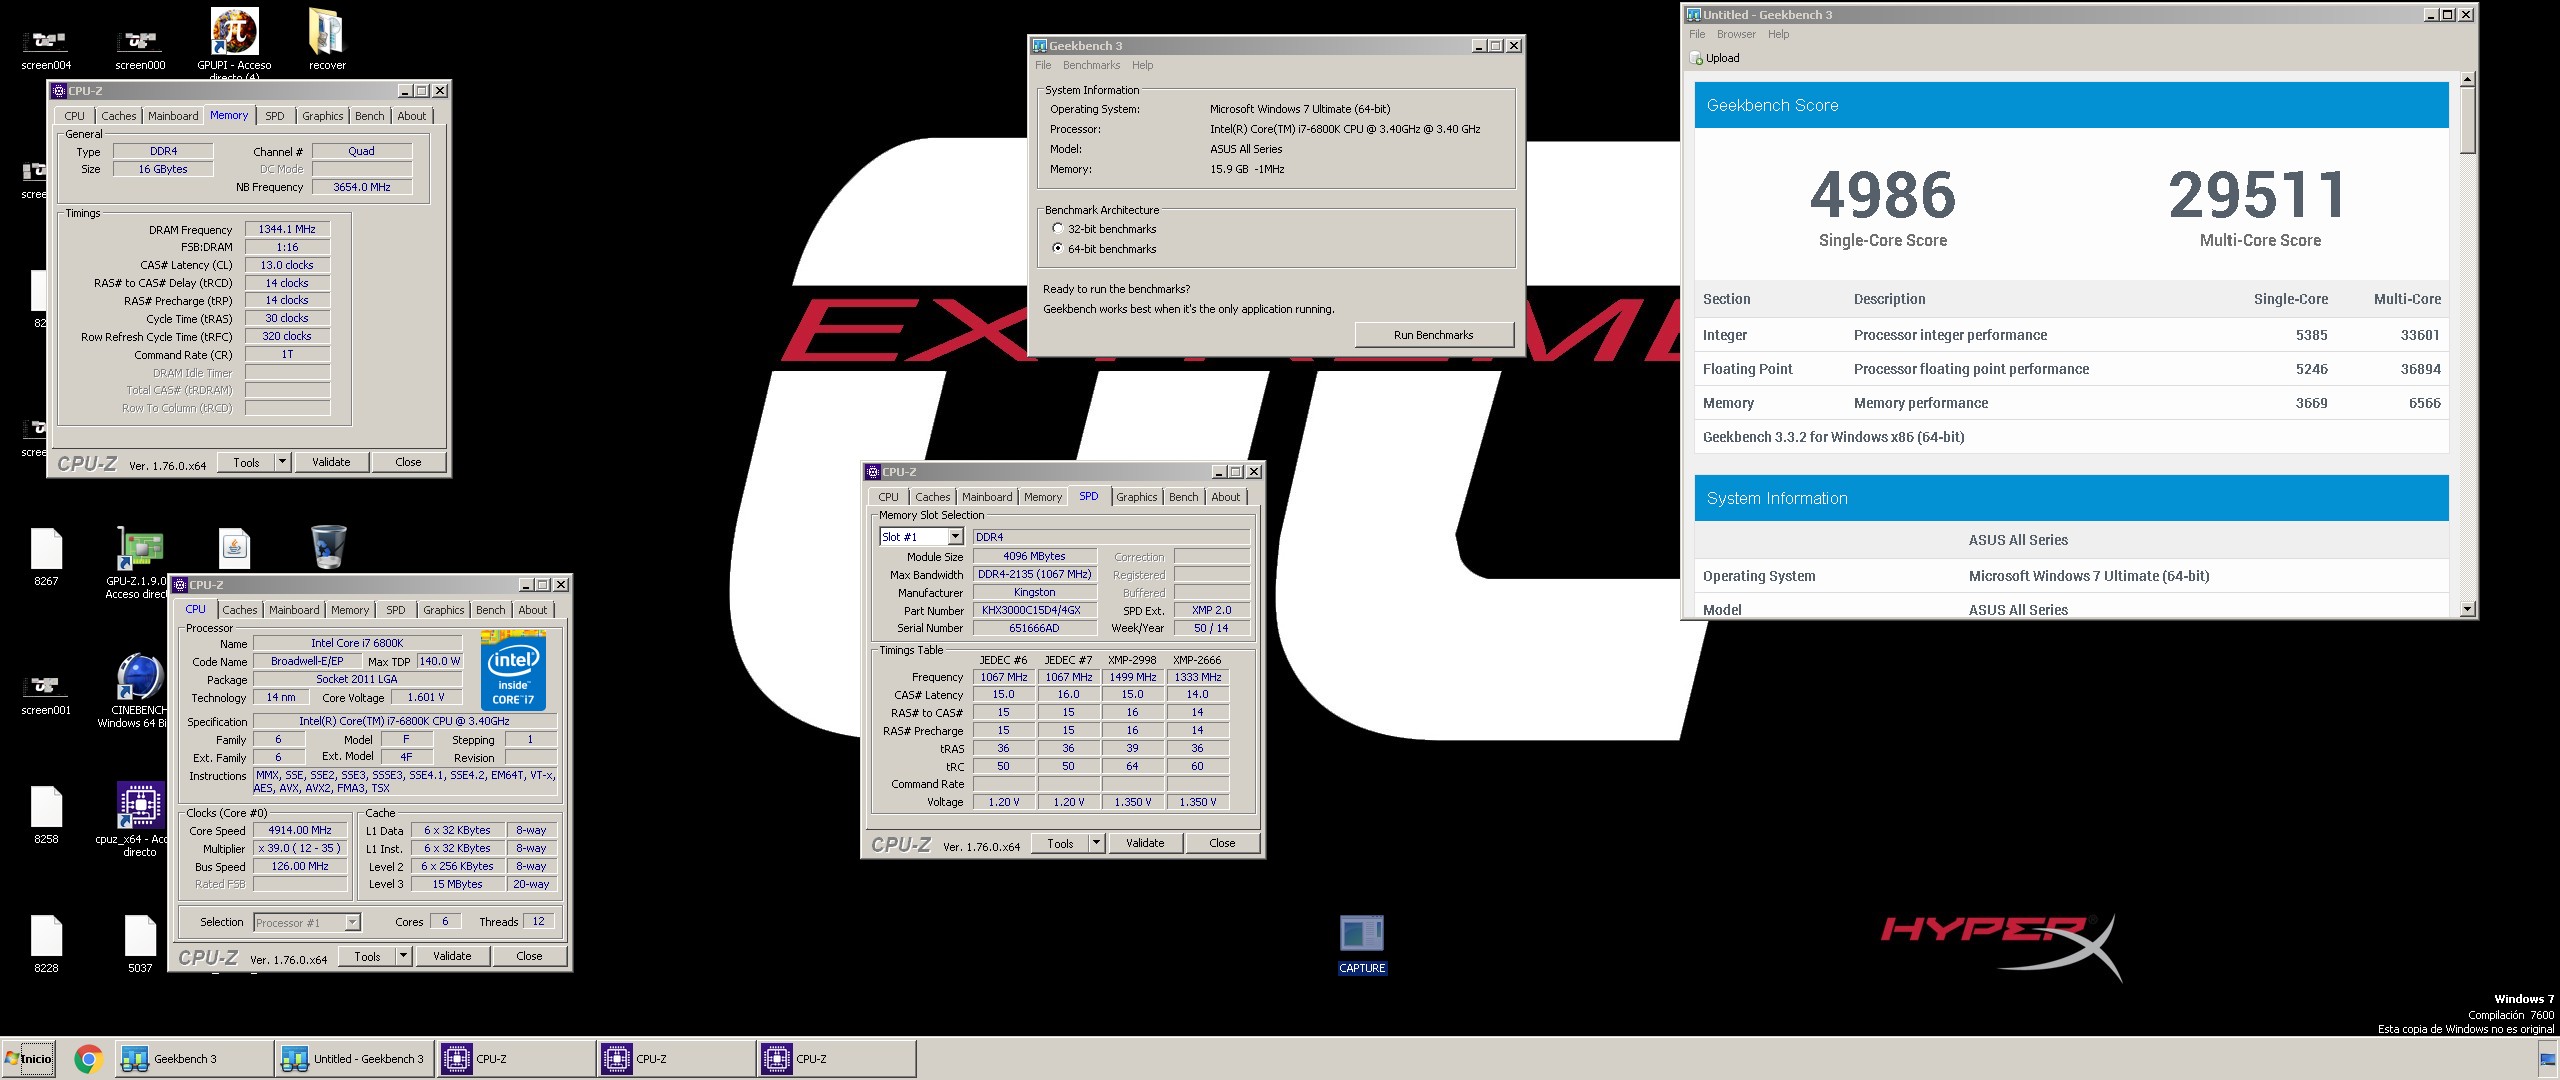Click the show desktop tray icon
Image resolution: width=2560 pixels, height=1080 pixels.
coord(2548,1060)
